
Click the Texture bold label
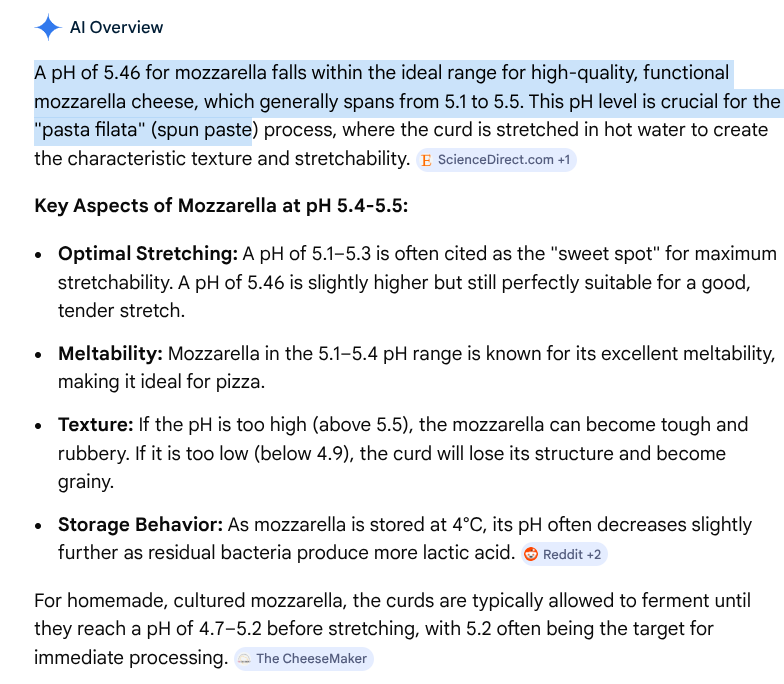[x=93, y=425]
